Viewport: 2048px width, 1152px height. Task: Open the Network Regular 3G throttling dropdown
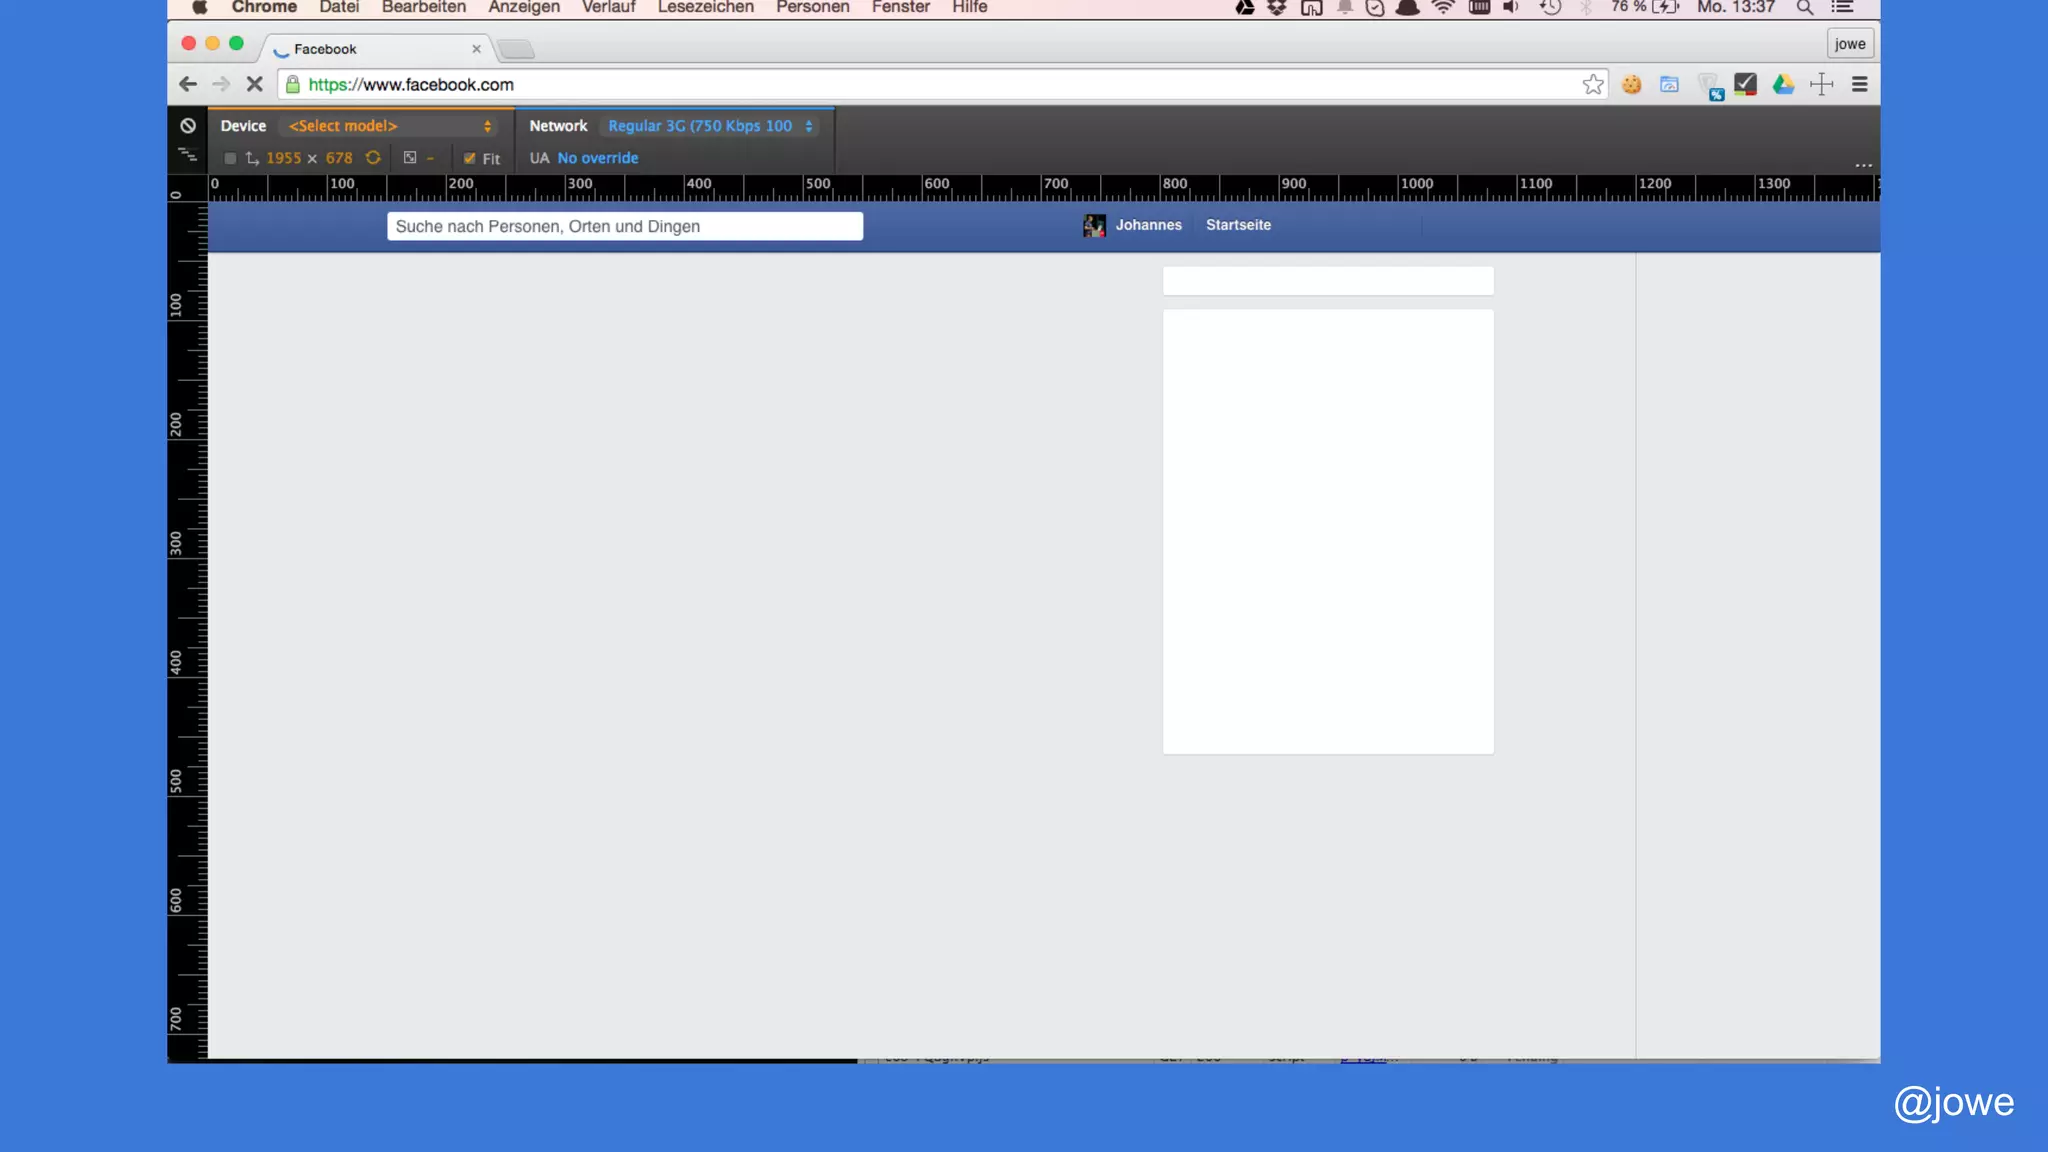[x=710, y=126]
